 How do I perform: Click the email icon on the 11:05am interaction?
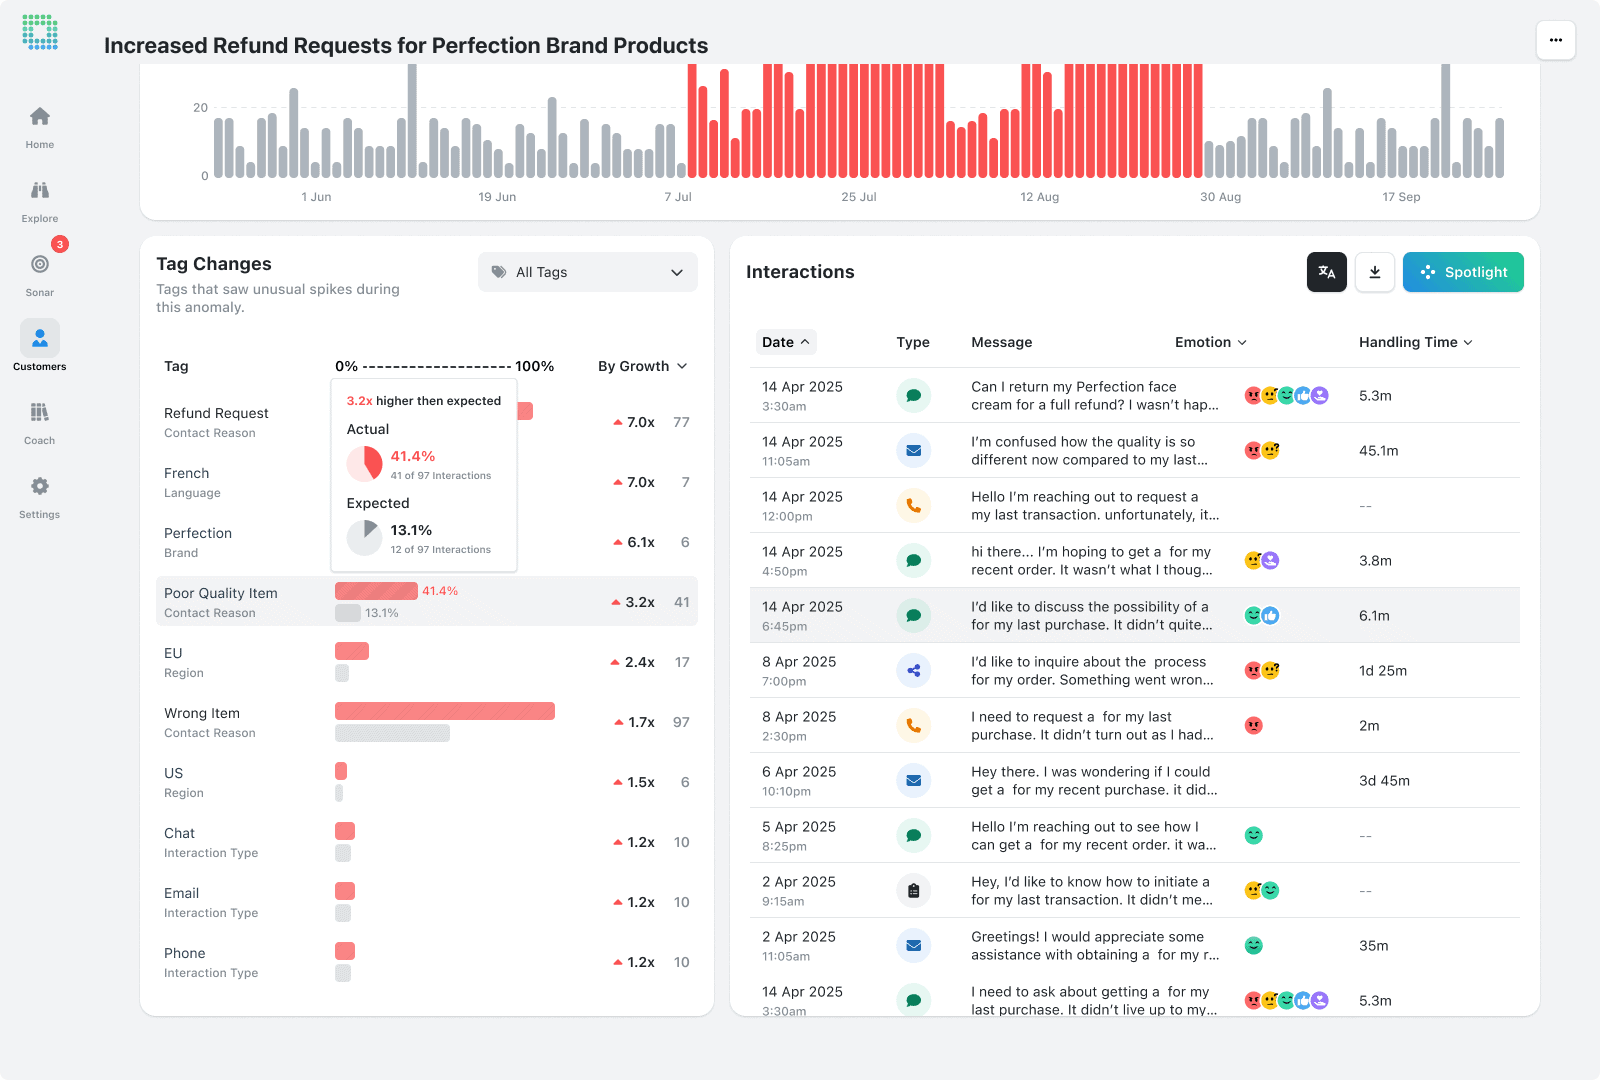pos(913,450)
